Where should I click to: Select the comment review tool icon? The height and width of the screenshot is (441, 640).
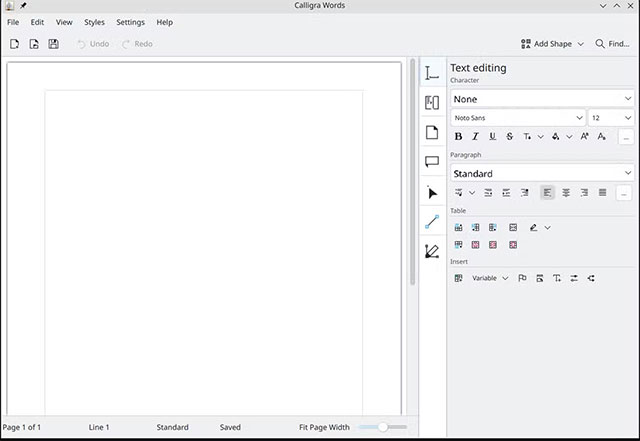click(432, 162)
